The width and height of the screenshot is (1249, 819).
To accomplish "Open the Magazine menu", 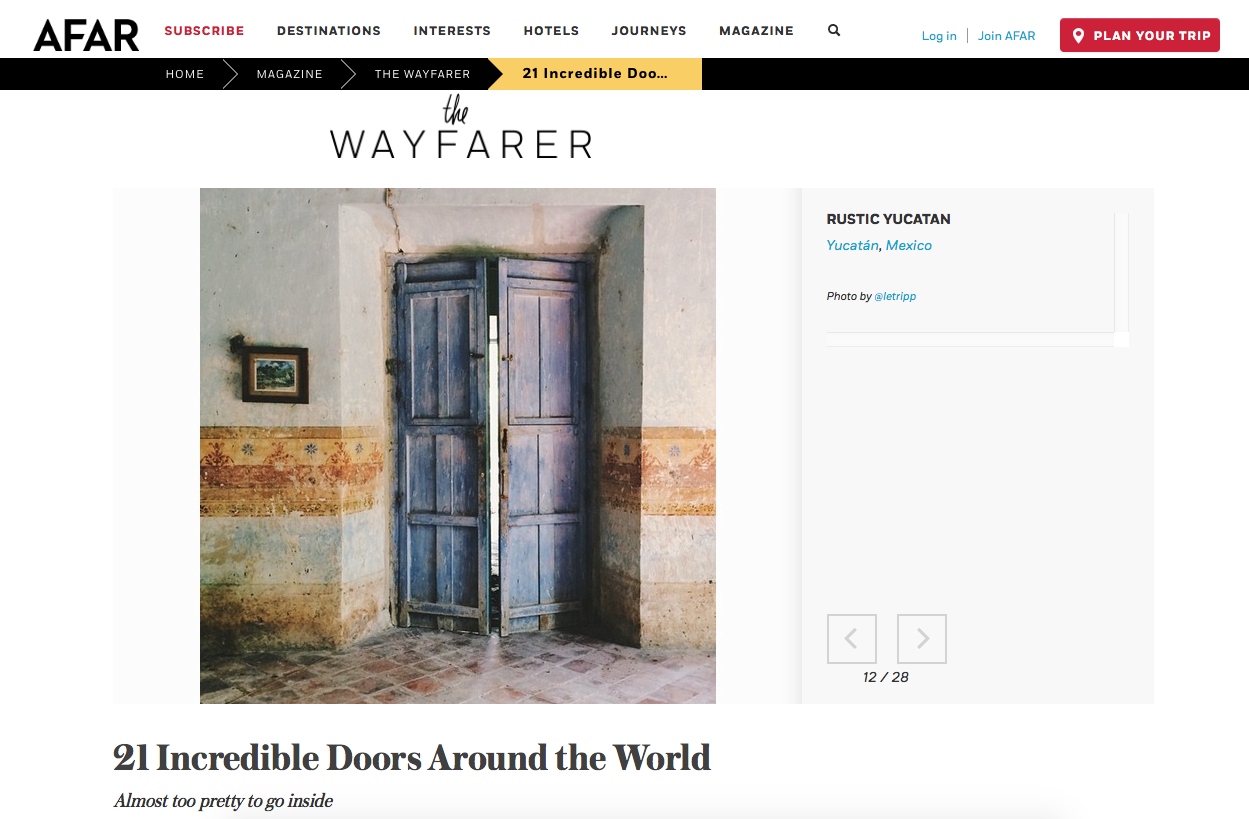I will coord(756,31).
